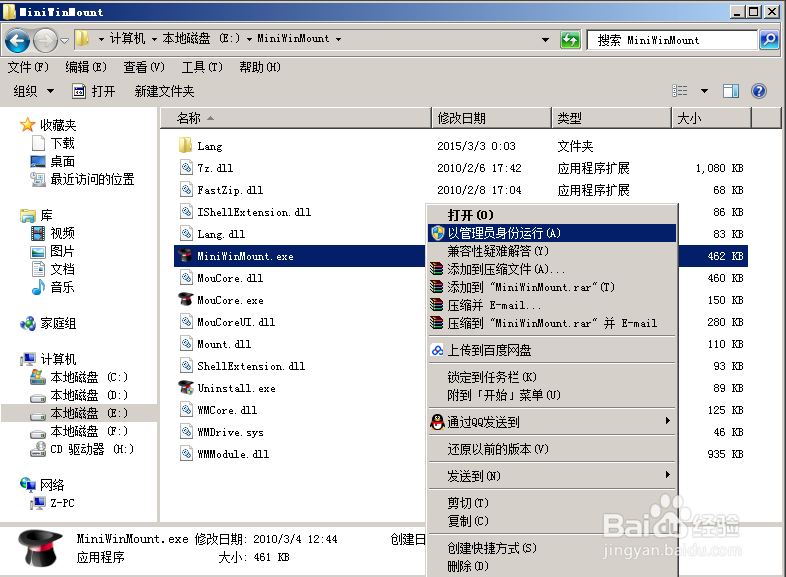Screen dimensions: 786x577
Task: Expand 通过QQ发送到 submenu
Action: coord(552,422)
